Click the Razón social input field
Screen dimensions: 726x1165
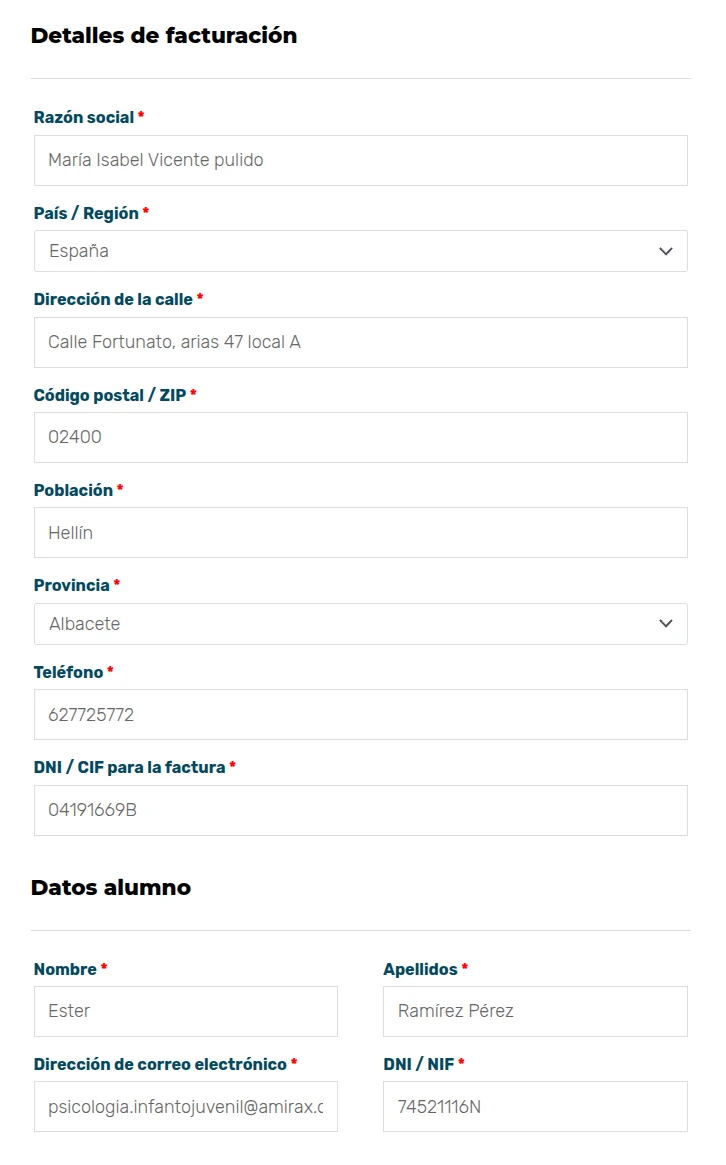click(360, 160)
